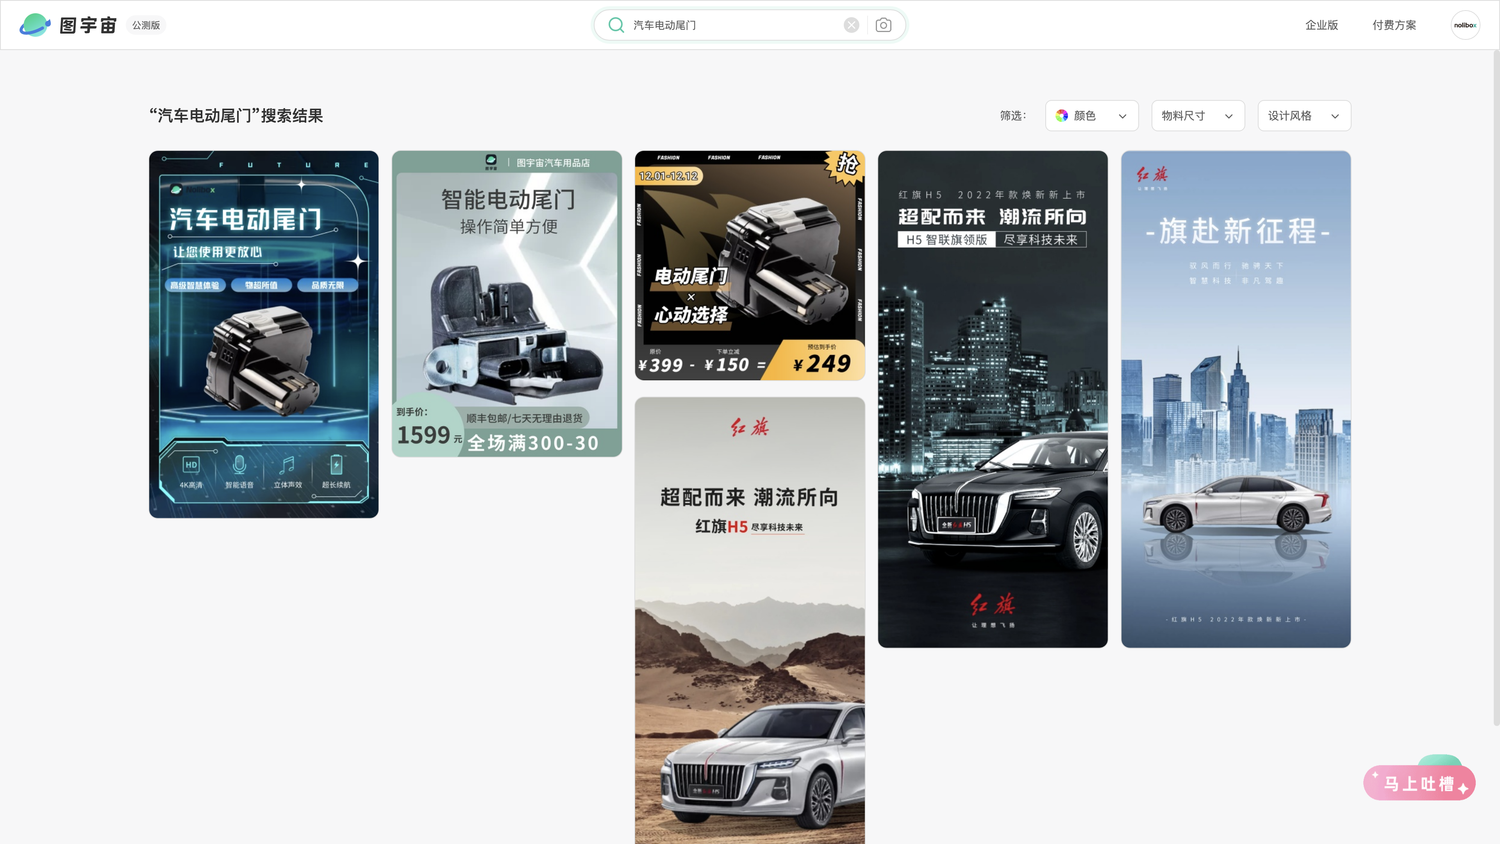Open the 物料尺寸 size filter dropdown
1500x844 pixels.
1198,116
